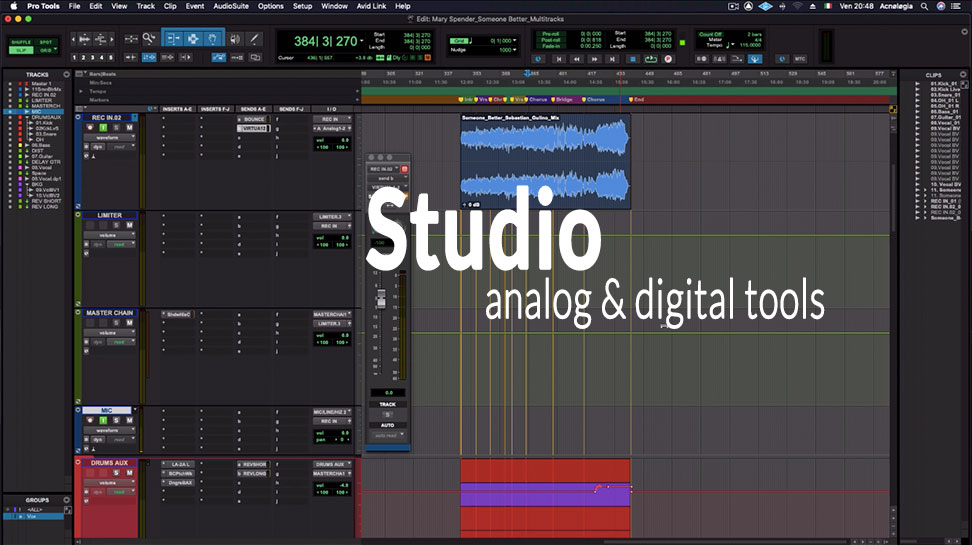Click the Fast Forward transport button
This screenshot has height=545, width=972.
click(595, 59)
